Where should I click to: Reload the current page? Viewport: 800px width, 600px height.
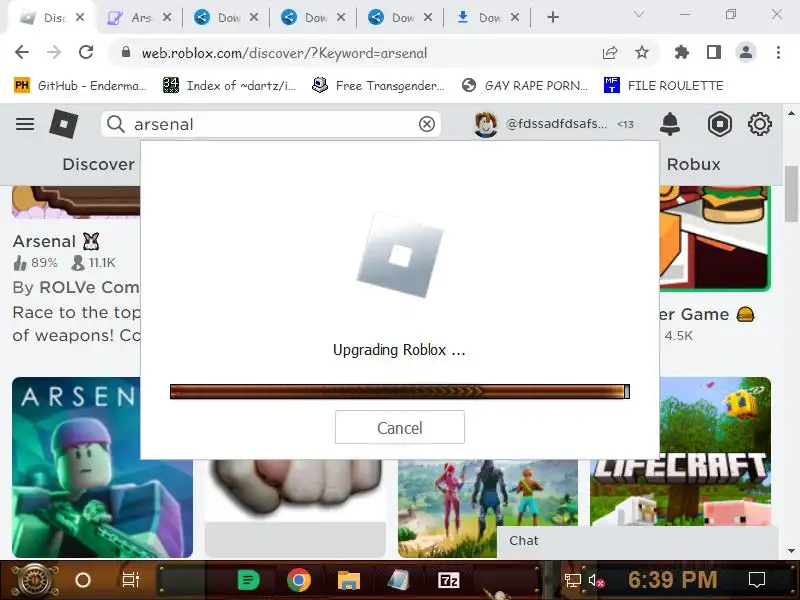pyautogui.click(x=86, y=52)
